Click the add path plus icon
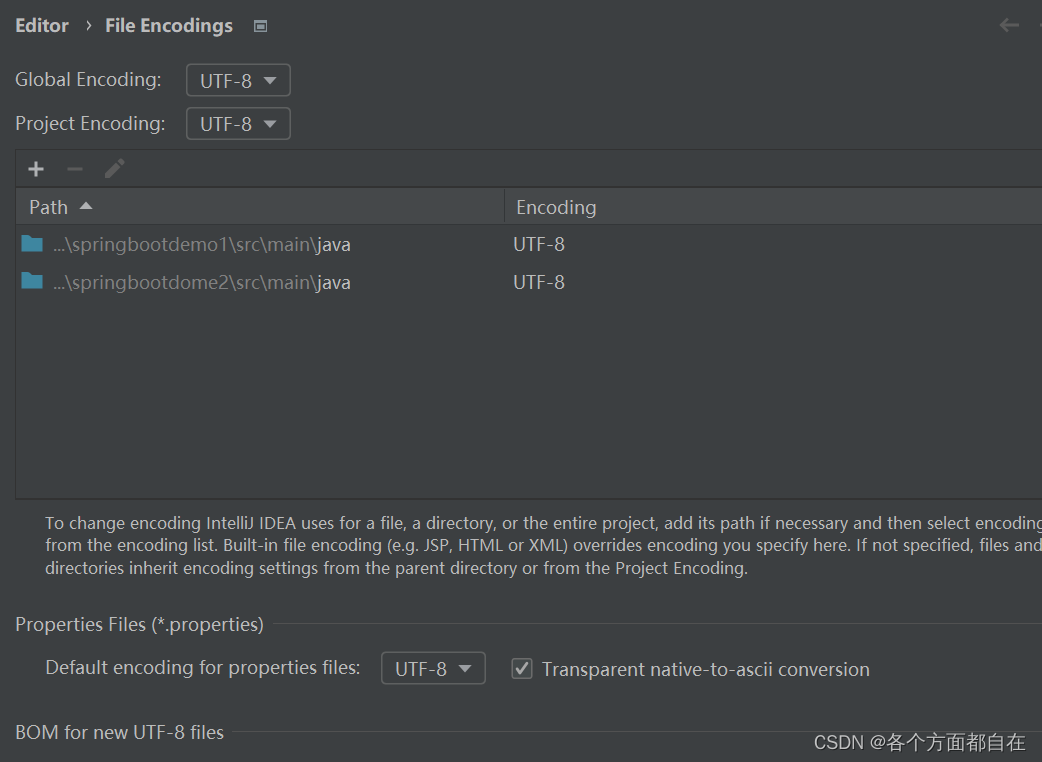 (x=35, y=168)
